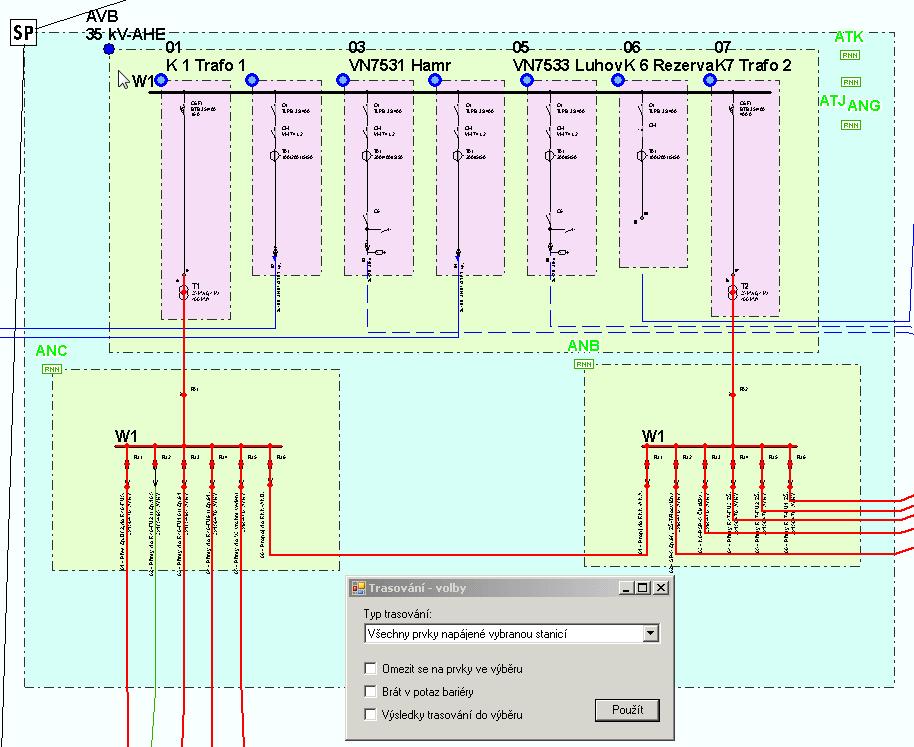Click the 'K 1 Trafo 1' bay label
Viewport: 914px width, 747px height.
[x=206, y=65]
